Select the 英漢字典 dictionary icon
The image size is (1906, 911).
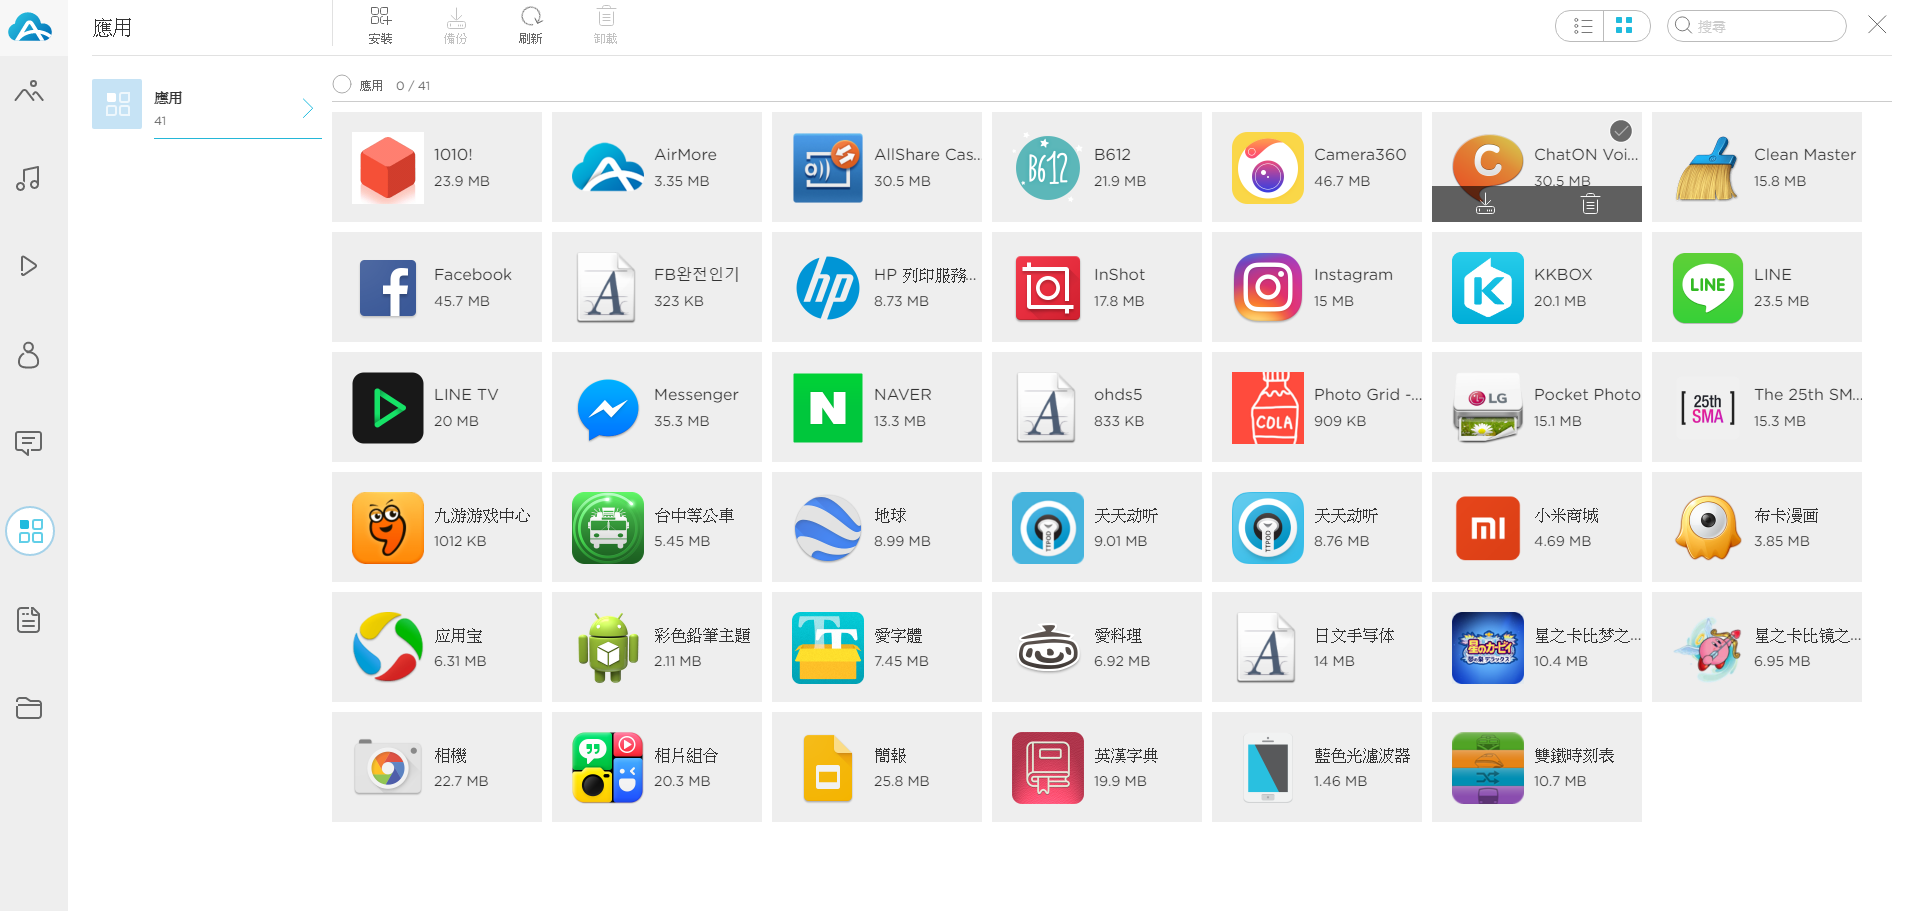(1048, 768)
